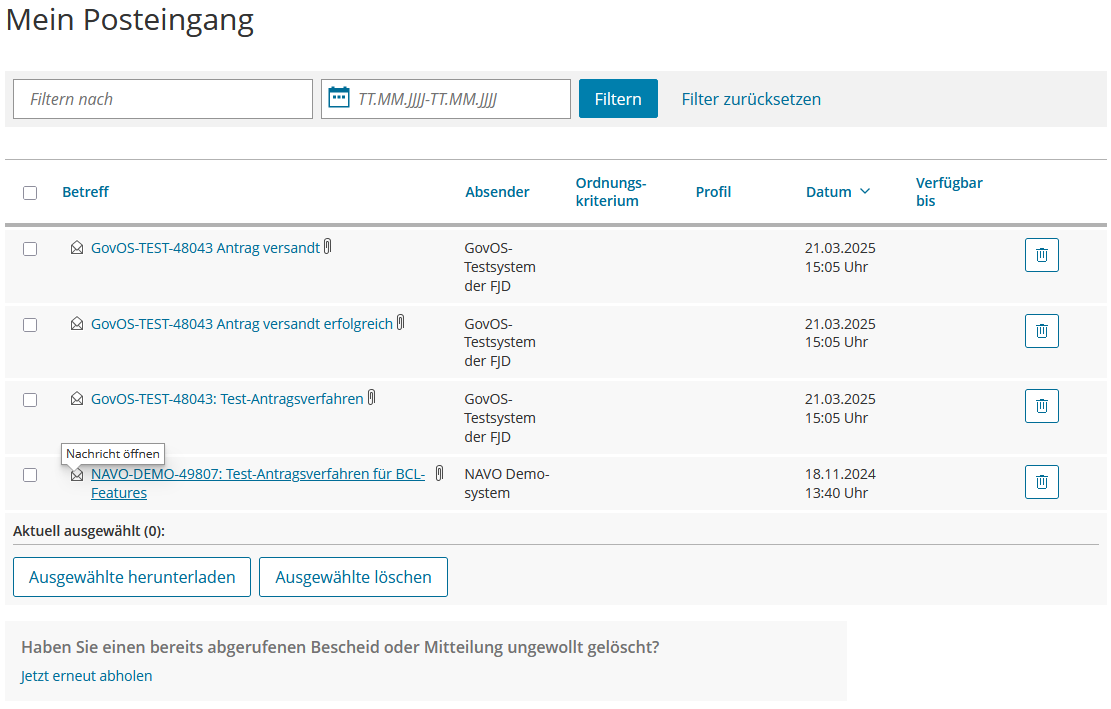The height and width of the screenshot is (709, 1111).
Task: Click the Profil column header
Action: (713, 192)
